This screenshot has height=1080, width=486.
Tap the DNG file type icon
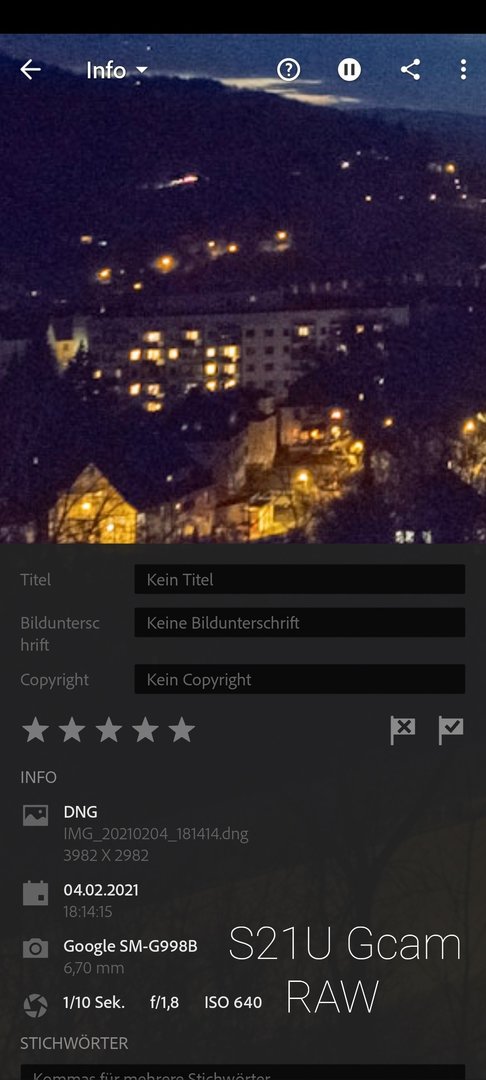pyautogui.click(x=36, y=816)
